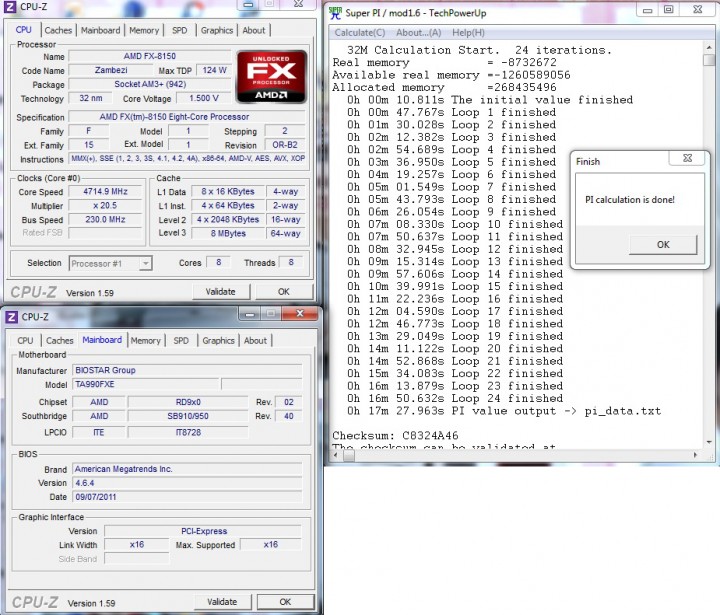This screenshot has width=720, height=615.
Task: Click the LPCIO value IT8728
Action: pos(188,433)
